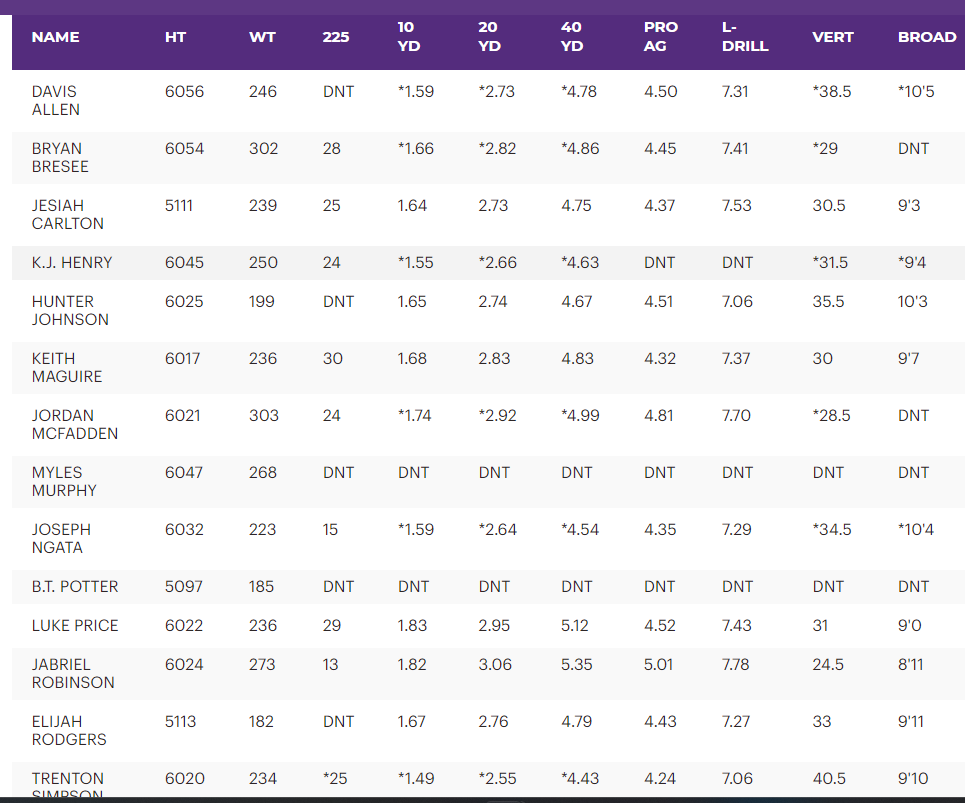Screen dimensions: 965x803
Task: Click Elijah Rodgers' height value 5113
Action: point(181,722)
